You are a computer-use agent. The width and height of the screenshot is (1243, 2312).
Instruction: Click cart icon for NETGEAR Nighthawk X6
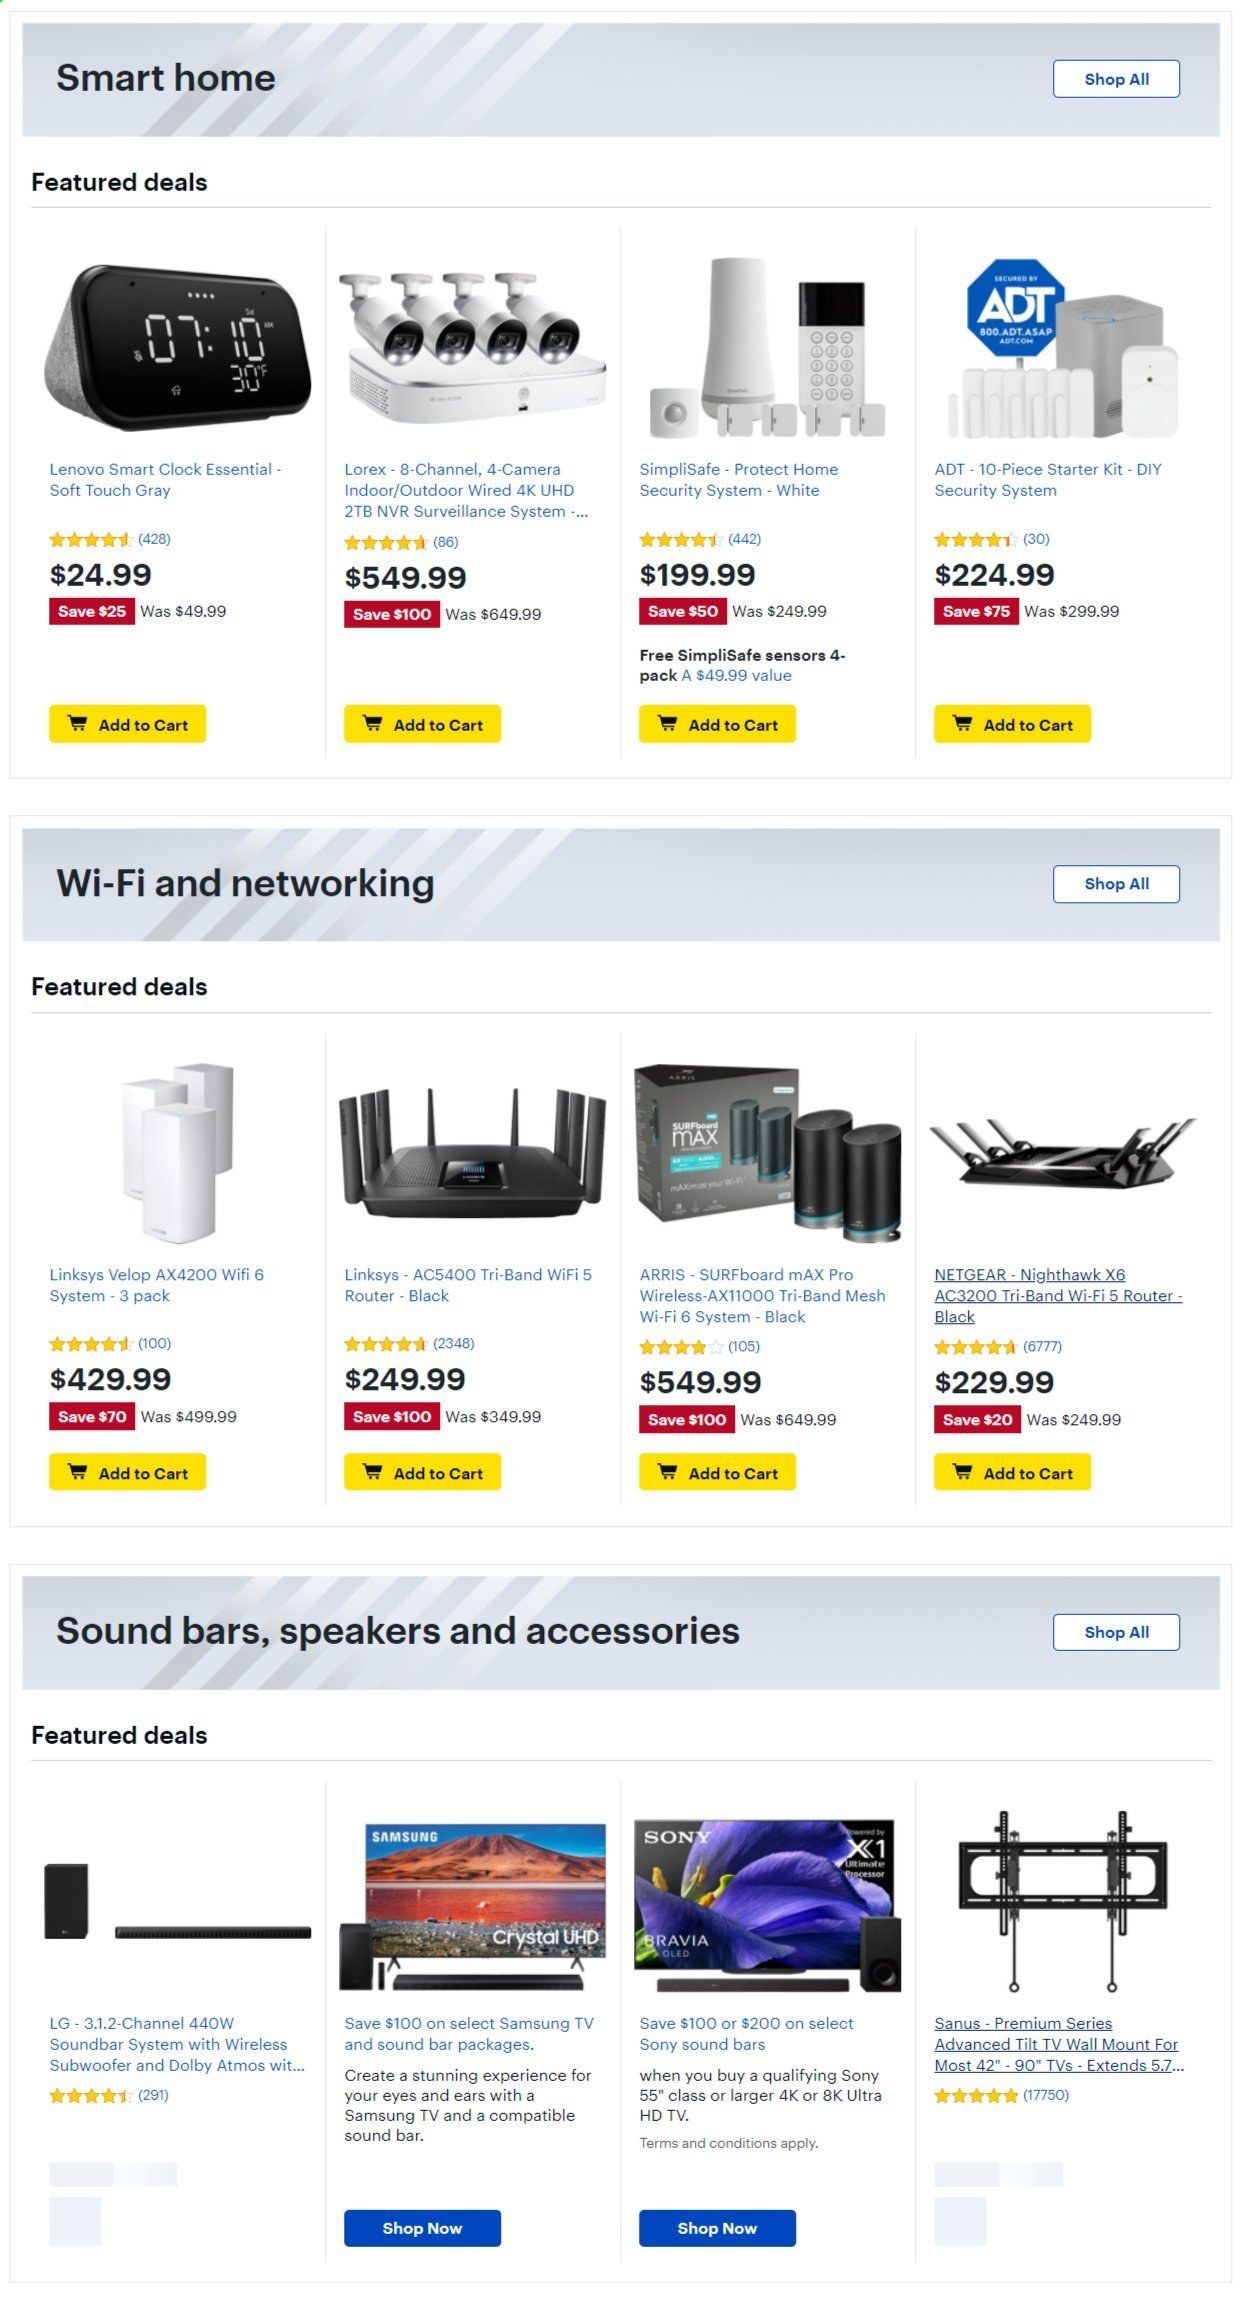[x=962, y=1472]
